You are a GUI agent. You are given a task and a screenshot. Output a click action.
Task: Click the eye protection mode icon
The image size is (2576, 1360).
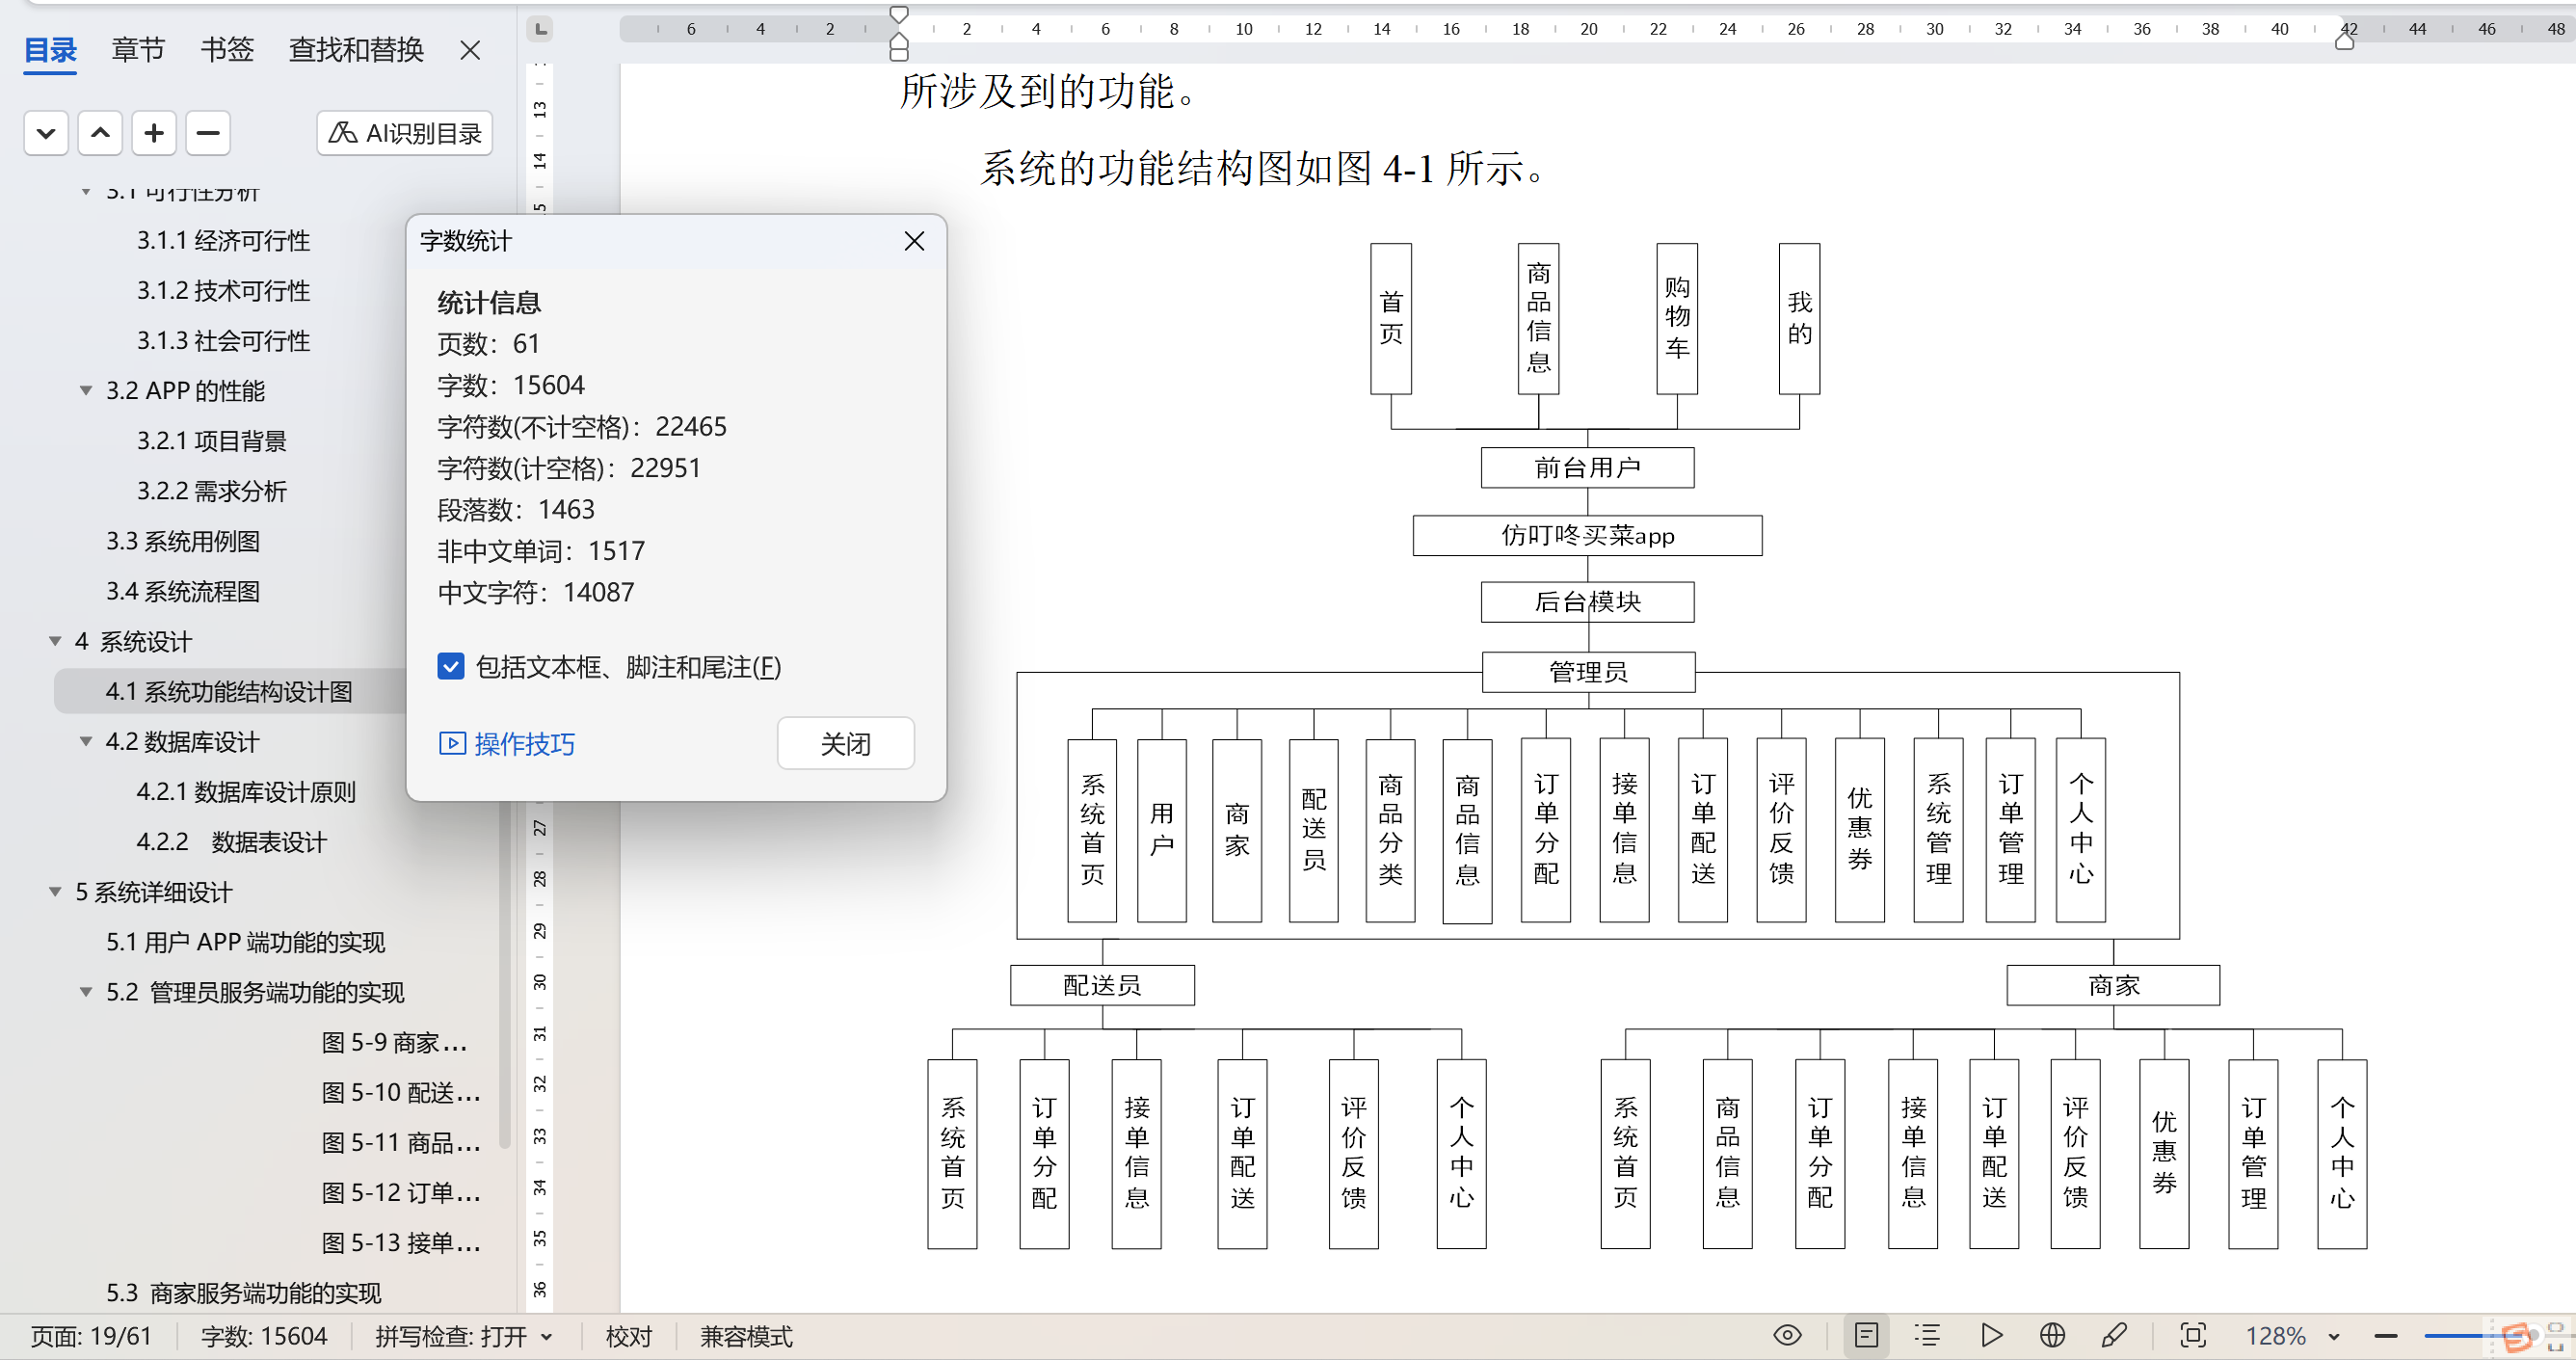1787,1335
